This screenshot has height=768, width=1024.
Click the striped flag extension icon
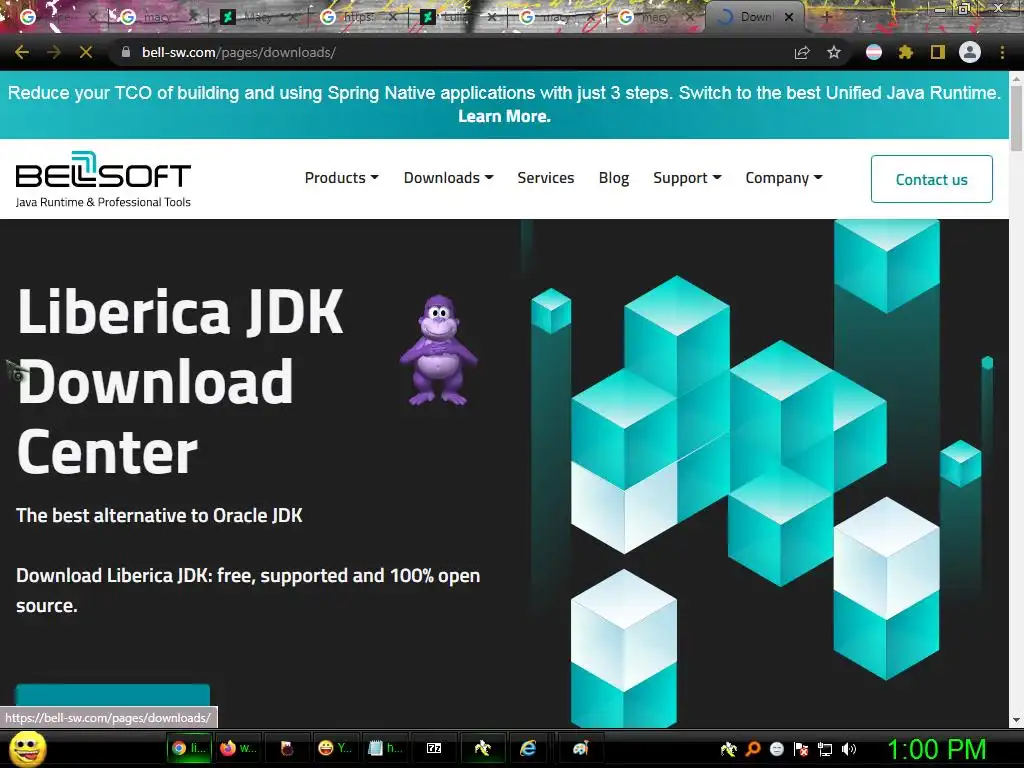[874, 52]
